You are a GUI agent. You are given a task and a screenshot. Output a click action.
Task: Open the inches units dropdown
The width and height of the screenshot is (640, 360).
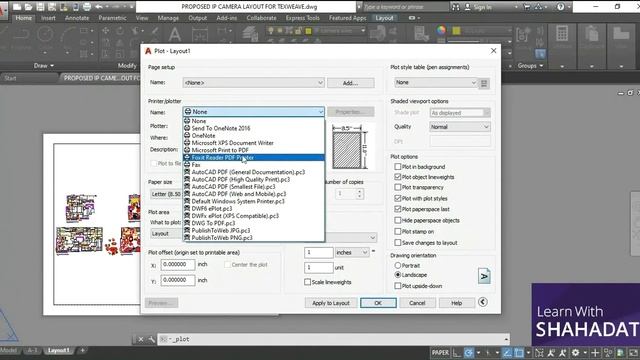352,253
